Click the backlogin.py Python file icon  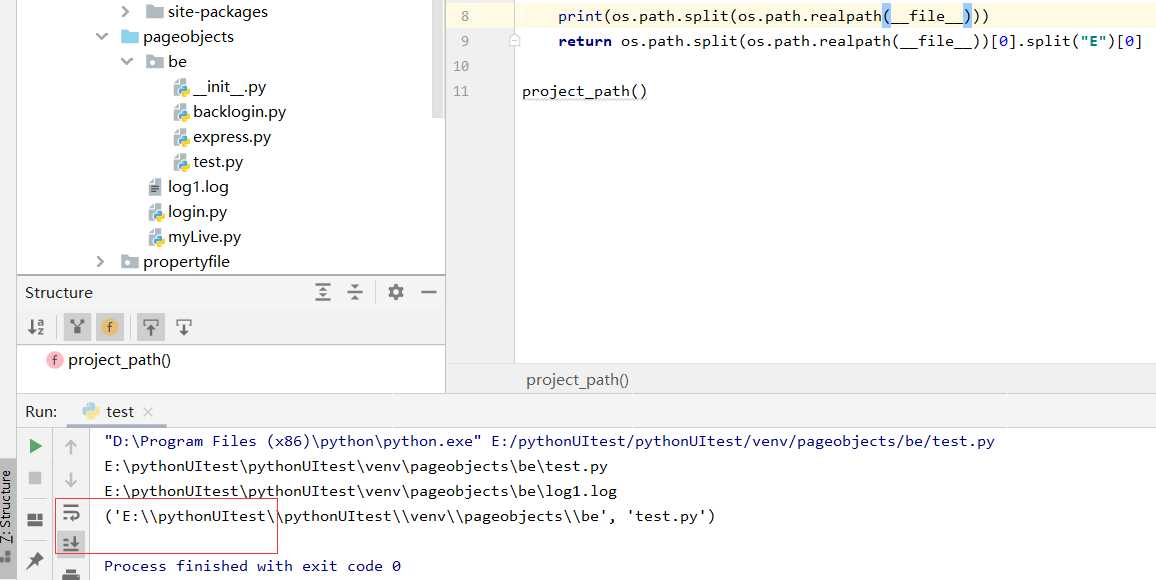(x=181, y=112)
